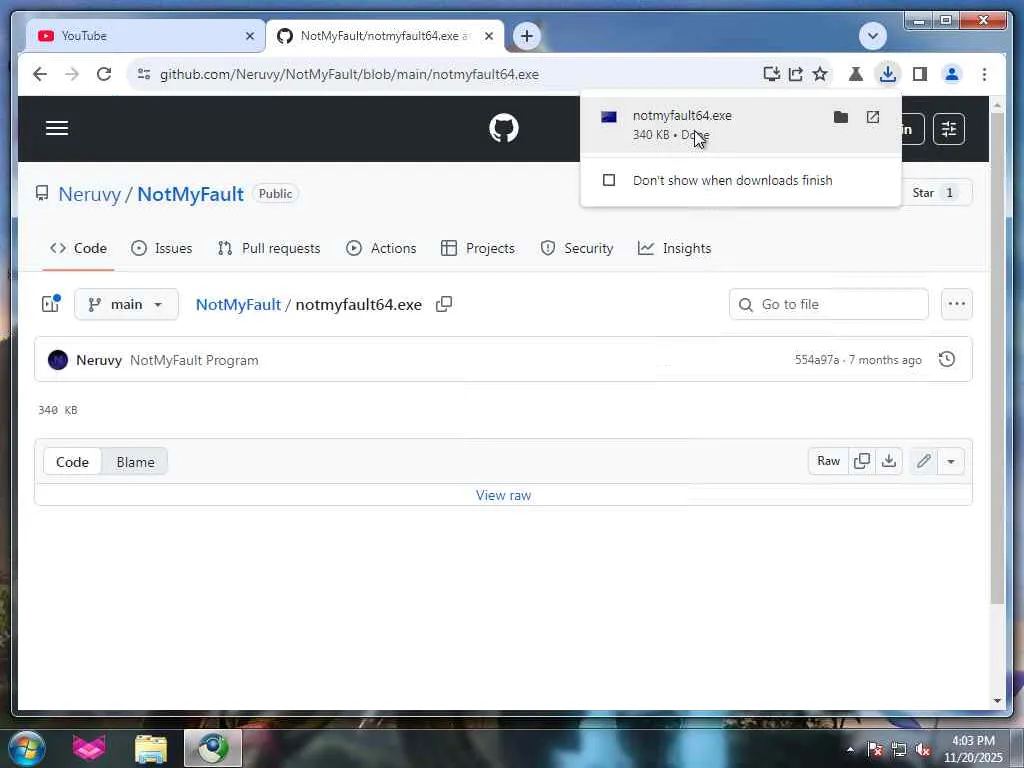
Task: Open the tab search dropdown chevron
Action: (872, 36)
